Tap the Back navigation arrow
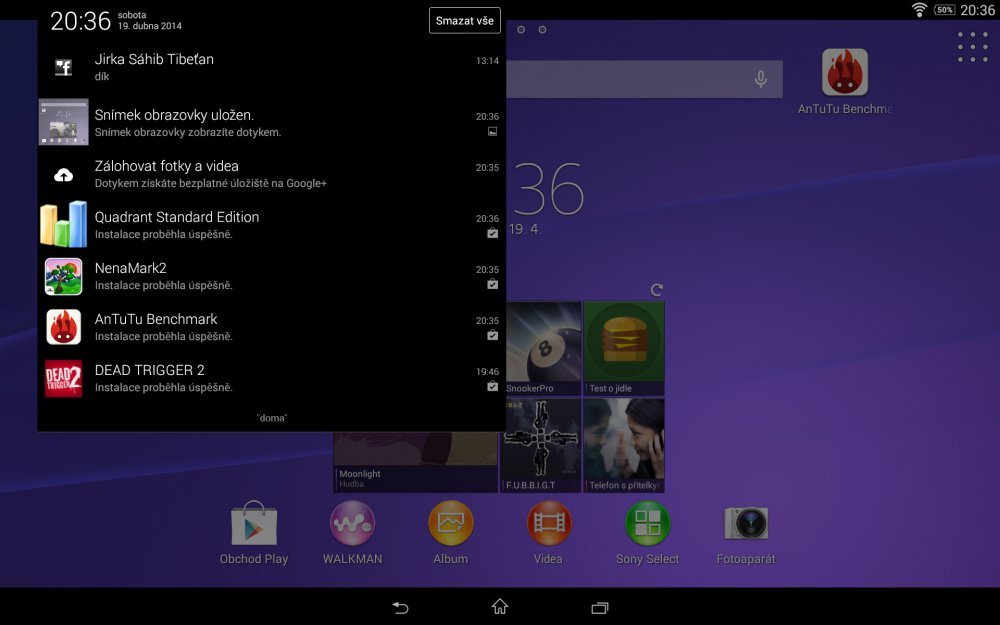1000x625 pixels. coord(399,607)
